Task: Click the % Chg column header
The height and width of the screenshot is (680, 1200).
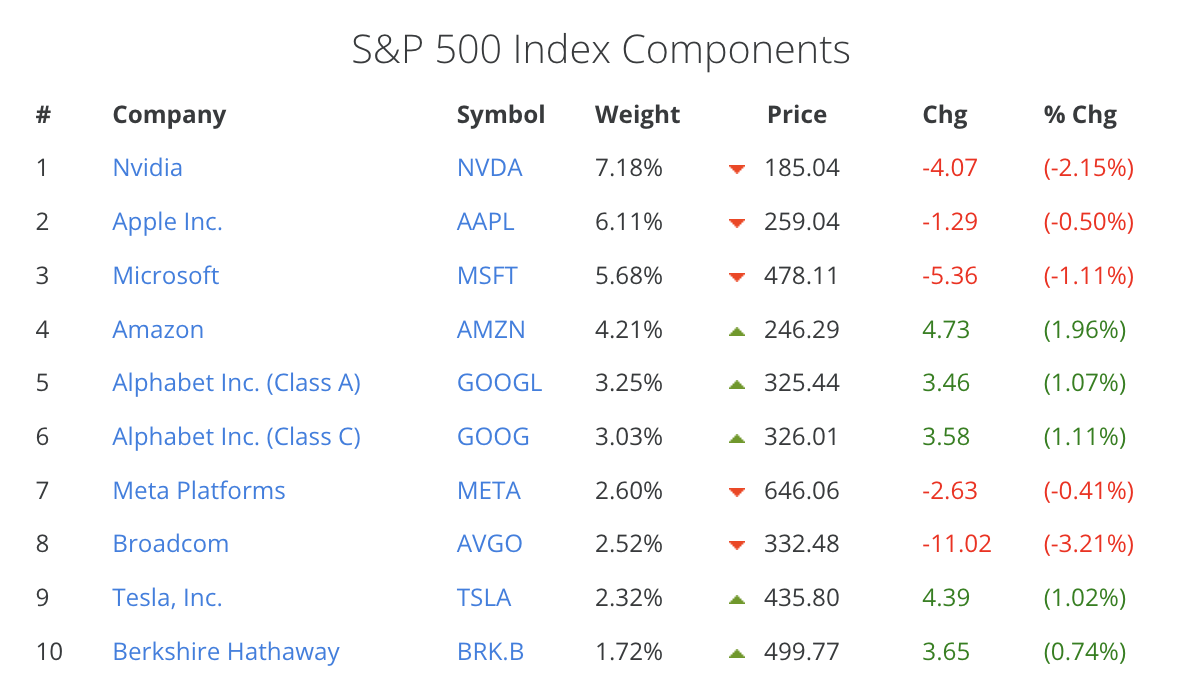Action: click(1080, 115)
